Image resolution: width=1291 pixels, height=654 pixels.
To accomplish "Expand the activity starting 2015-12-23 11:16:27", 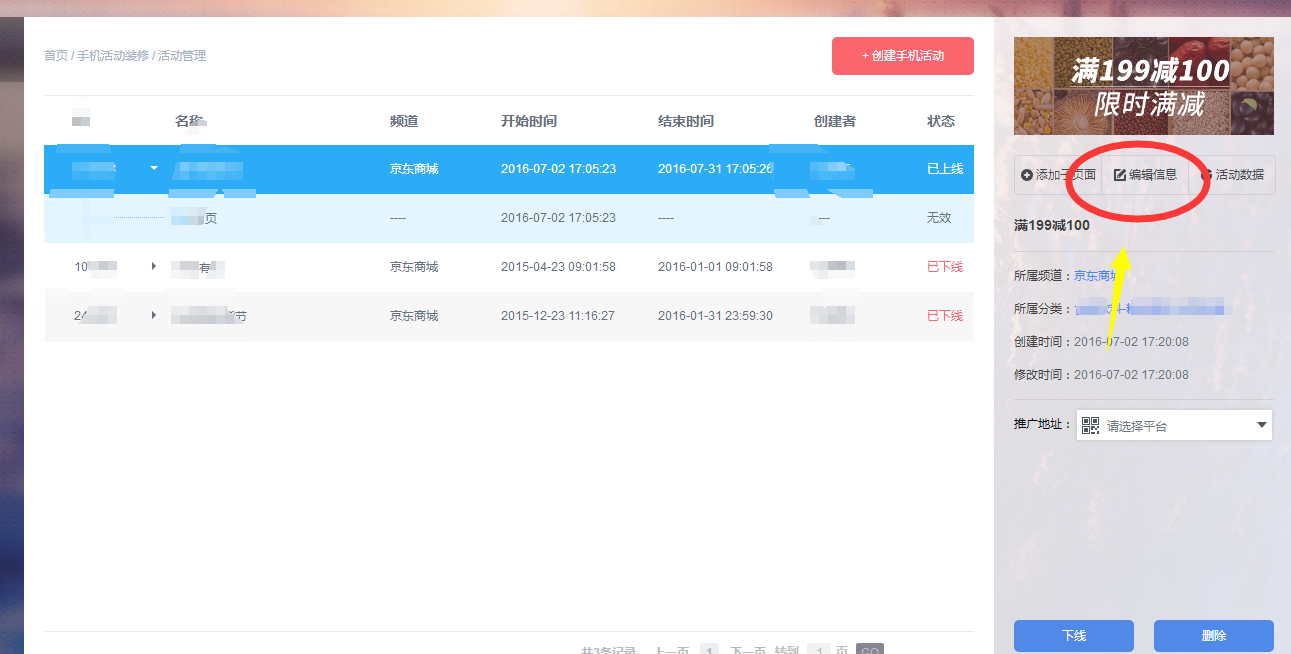I will (154, 315).
